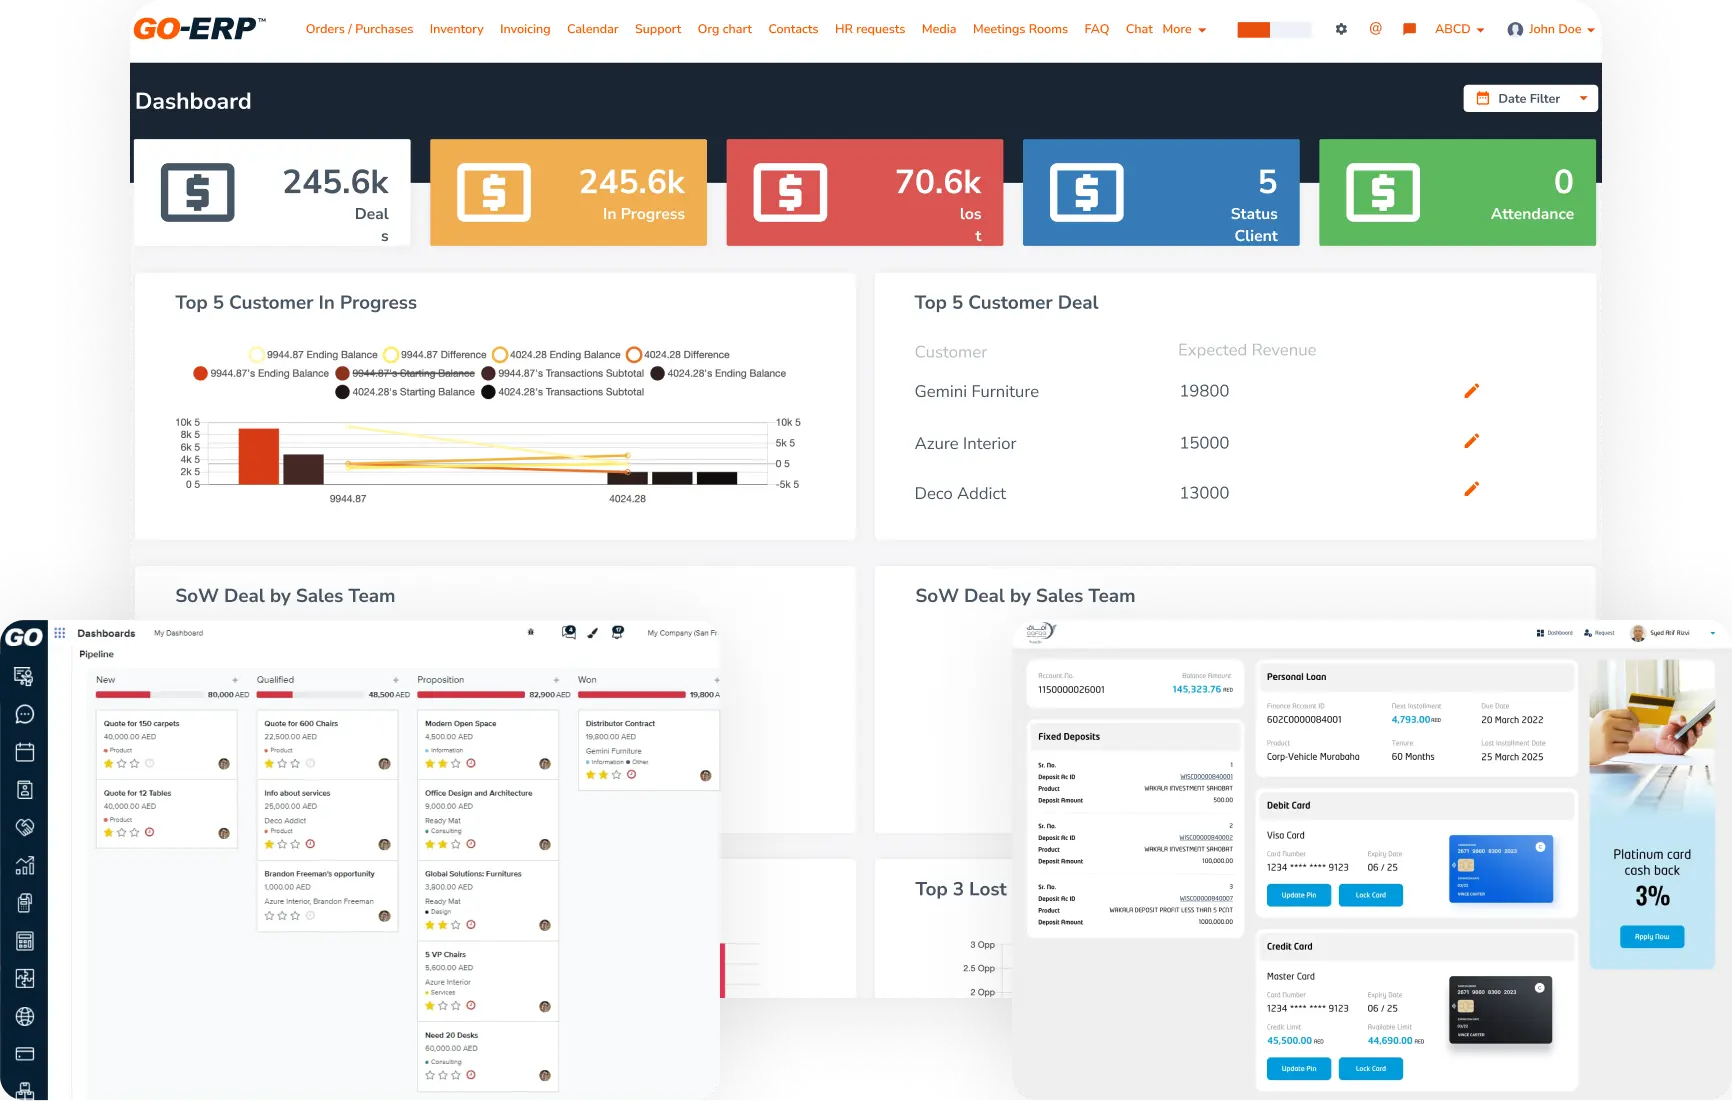Click the red progress bar under Proposition

click(471, 694)
